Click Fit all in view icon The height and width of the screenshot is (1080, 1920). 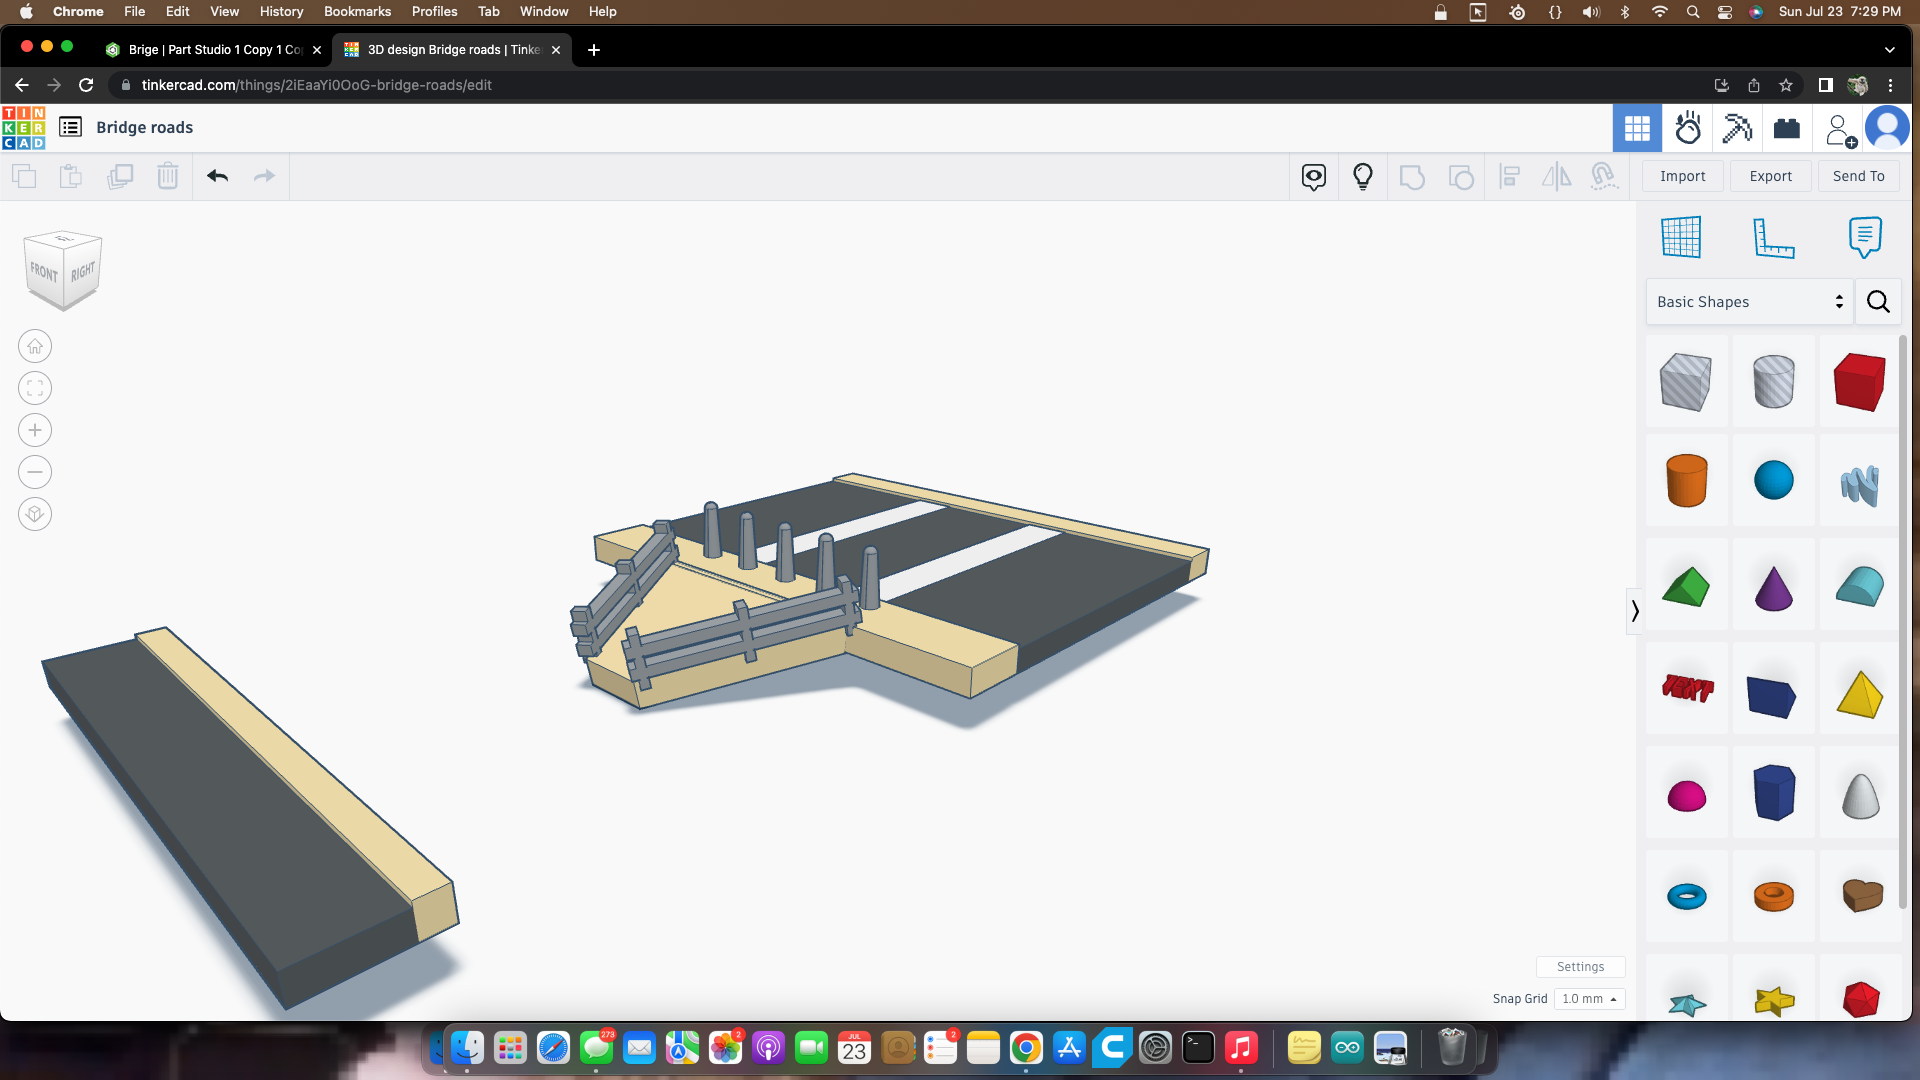point(35,388)
